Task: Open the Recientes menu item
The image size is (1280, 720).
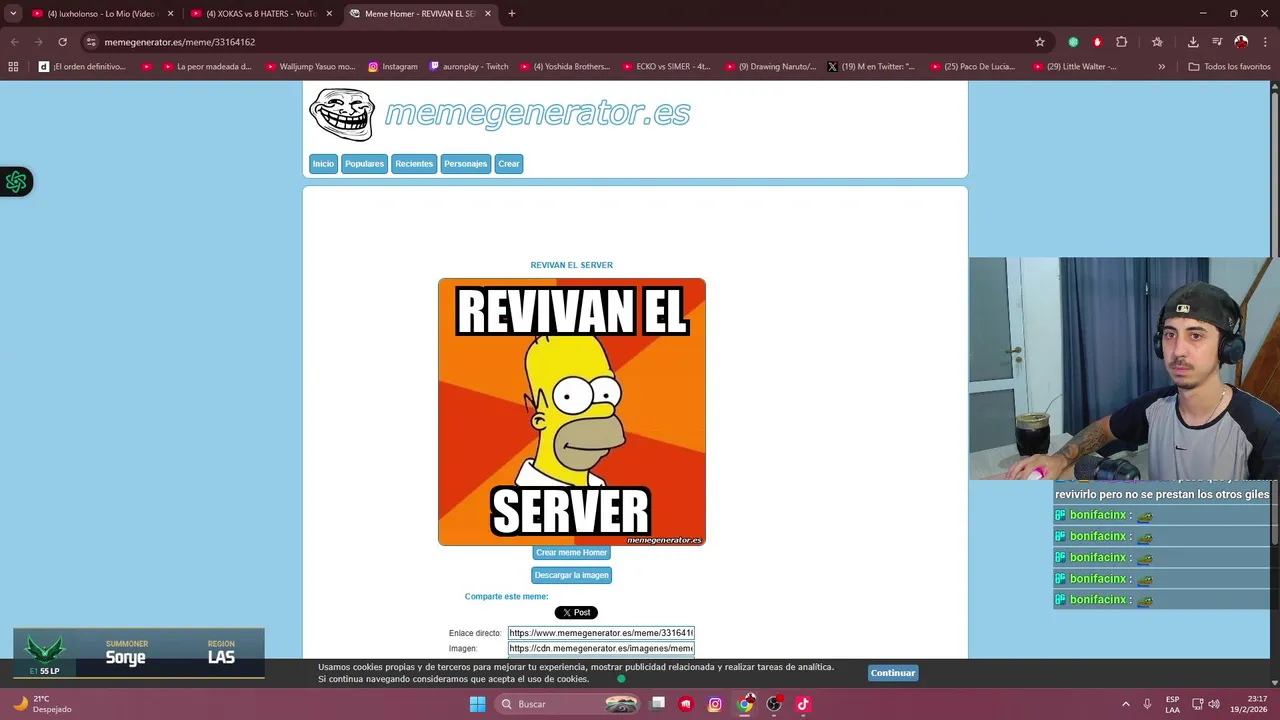Action: click(x=414, y=164)
